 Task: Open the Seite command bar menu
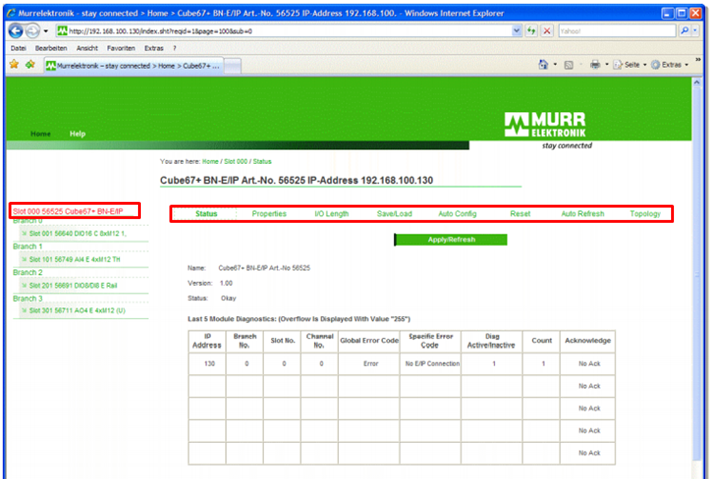[630, 65]
